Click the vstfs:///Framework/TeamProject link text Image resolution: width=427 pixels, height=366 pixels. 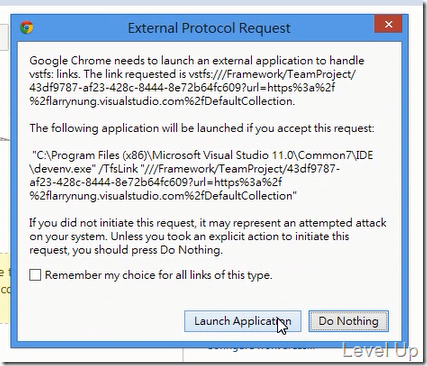[272, 74]
